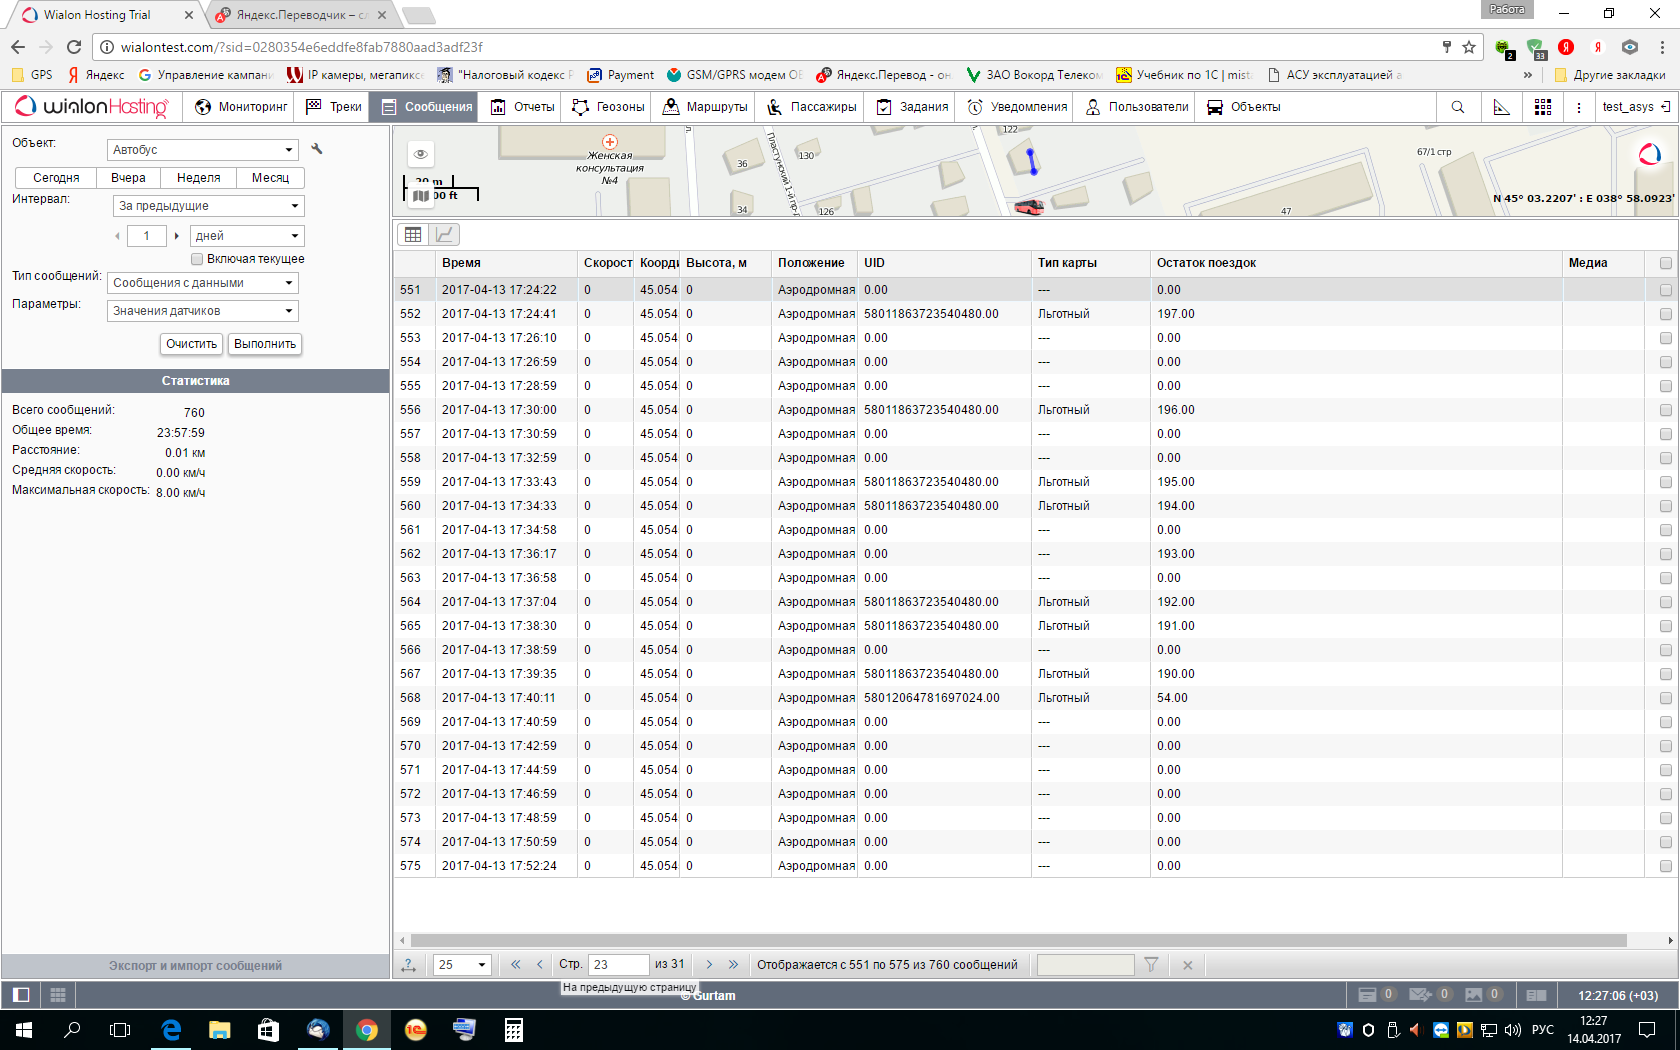1680x1050 pixels.
Task: Open the Отчеты tab
Action: [x=522, y=107]
